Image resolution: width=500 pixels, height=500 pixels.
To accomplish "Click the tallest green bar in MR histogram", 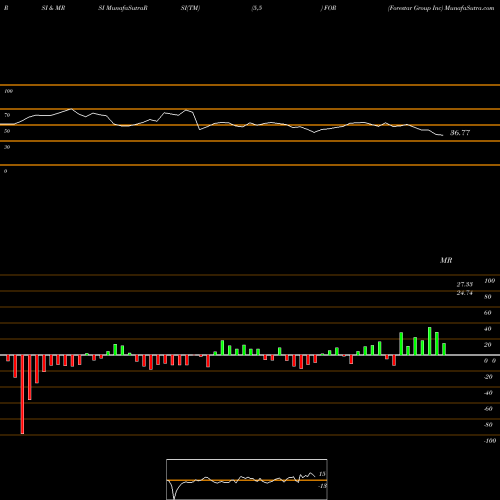I will (x=430, y=341).
